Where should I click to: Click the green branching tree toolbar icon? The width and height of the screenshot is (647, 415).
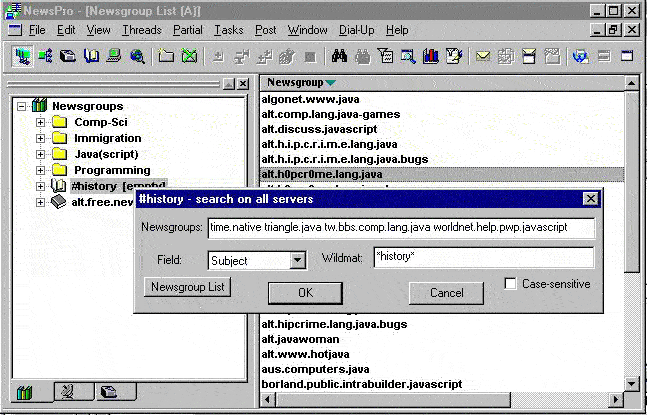point(45,56)
